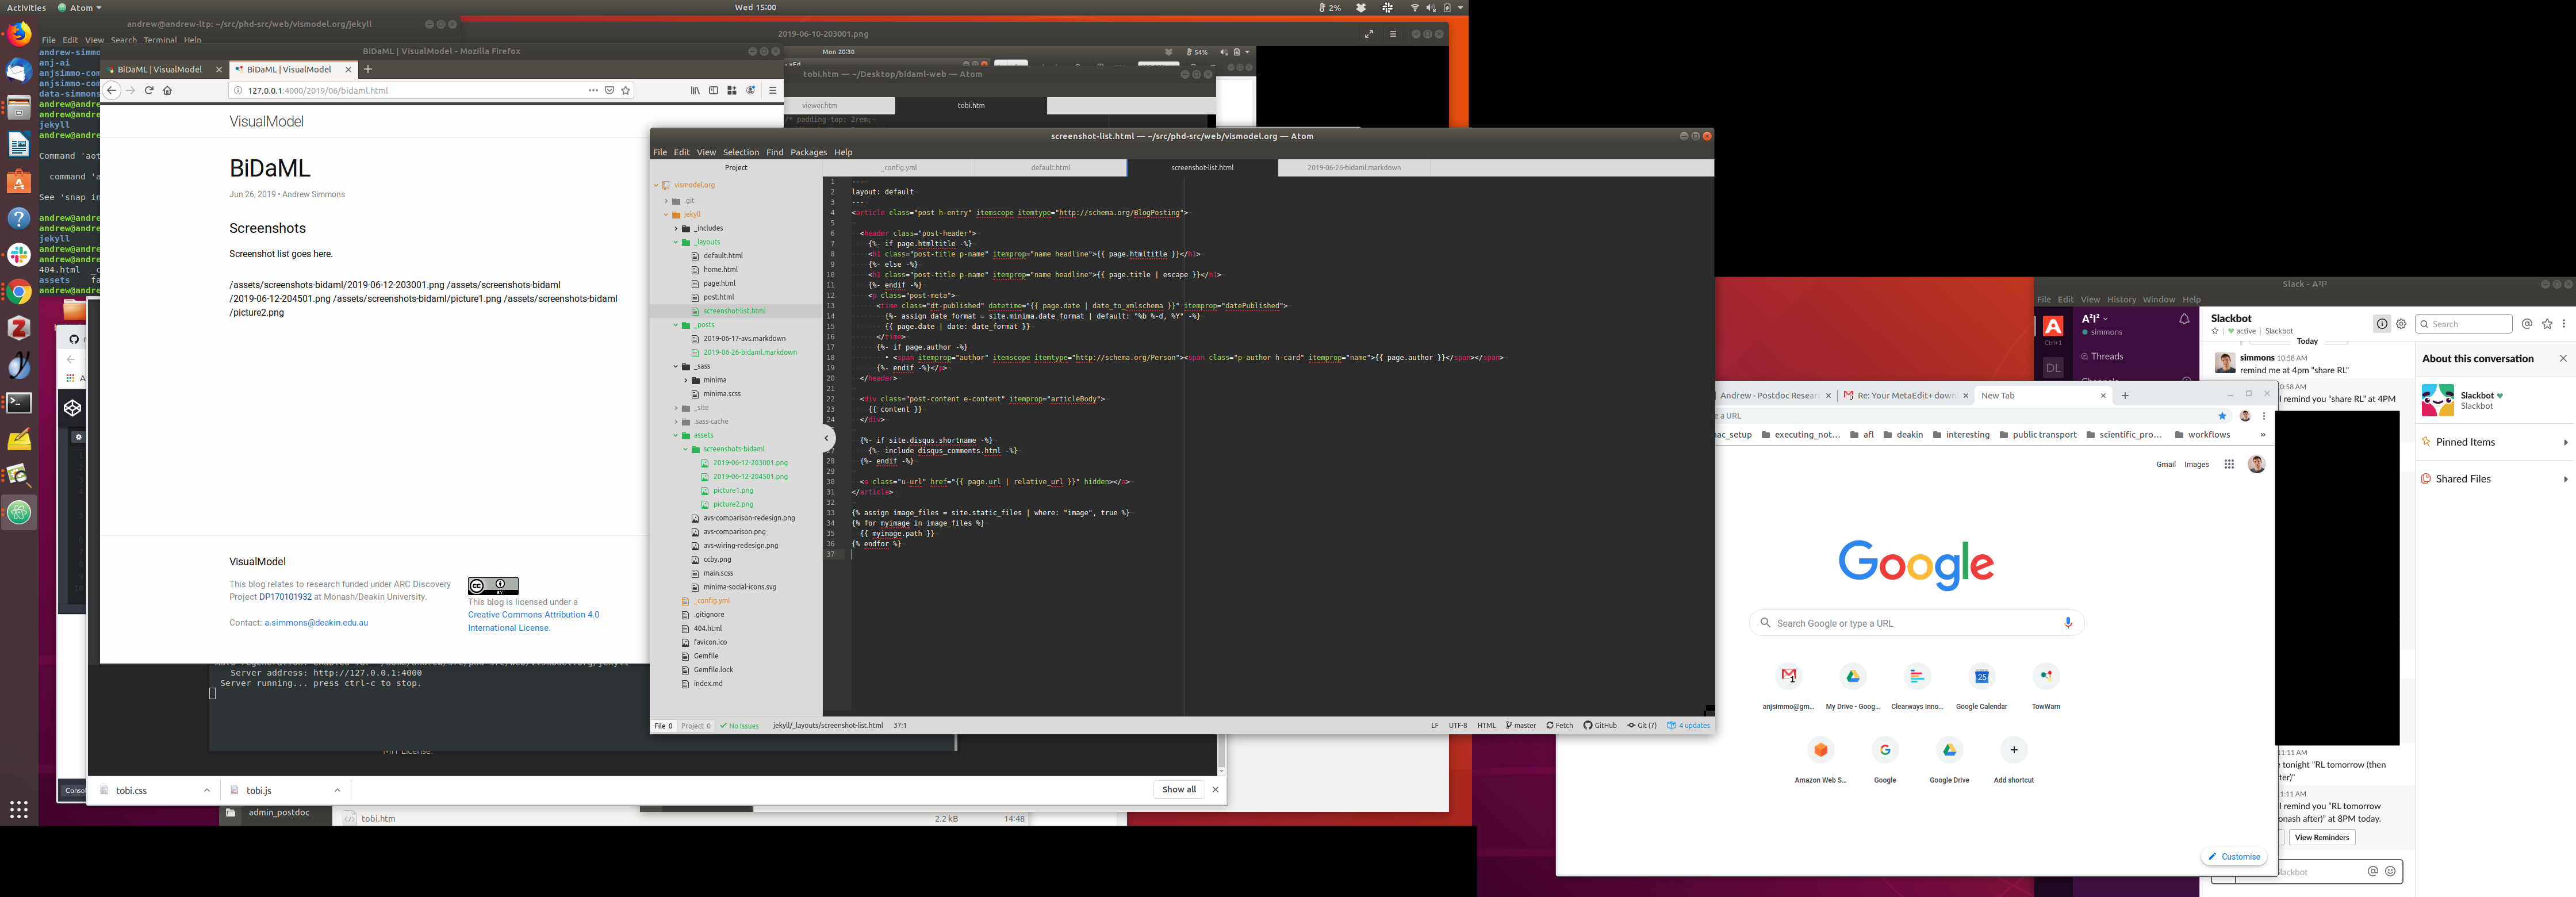Toggle Slack conversation details info icon

pyautogui.click(x=2382, y=324)
